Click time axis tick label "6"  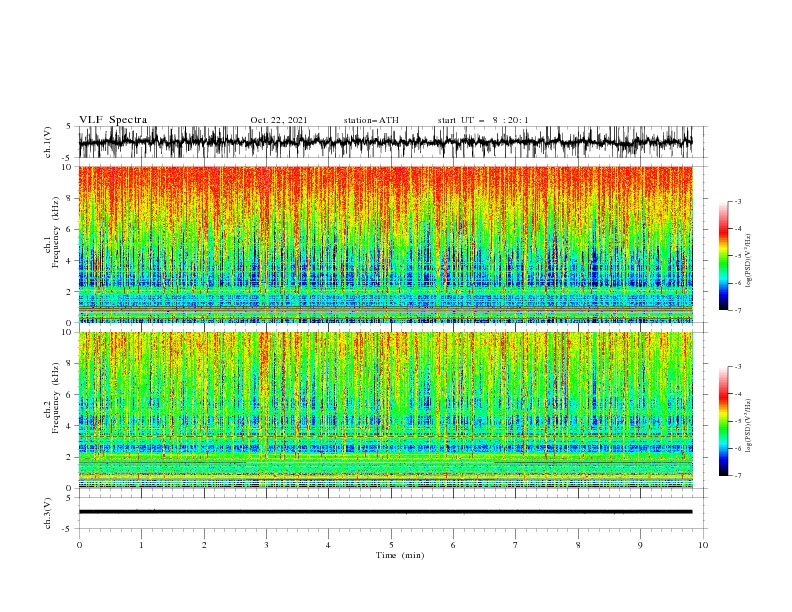tap(453, 545)
